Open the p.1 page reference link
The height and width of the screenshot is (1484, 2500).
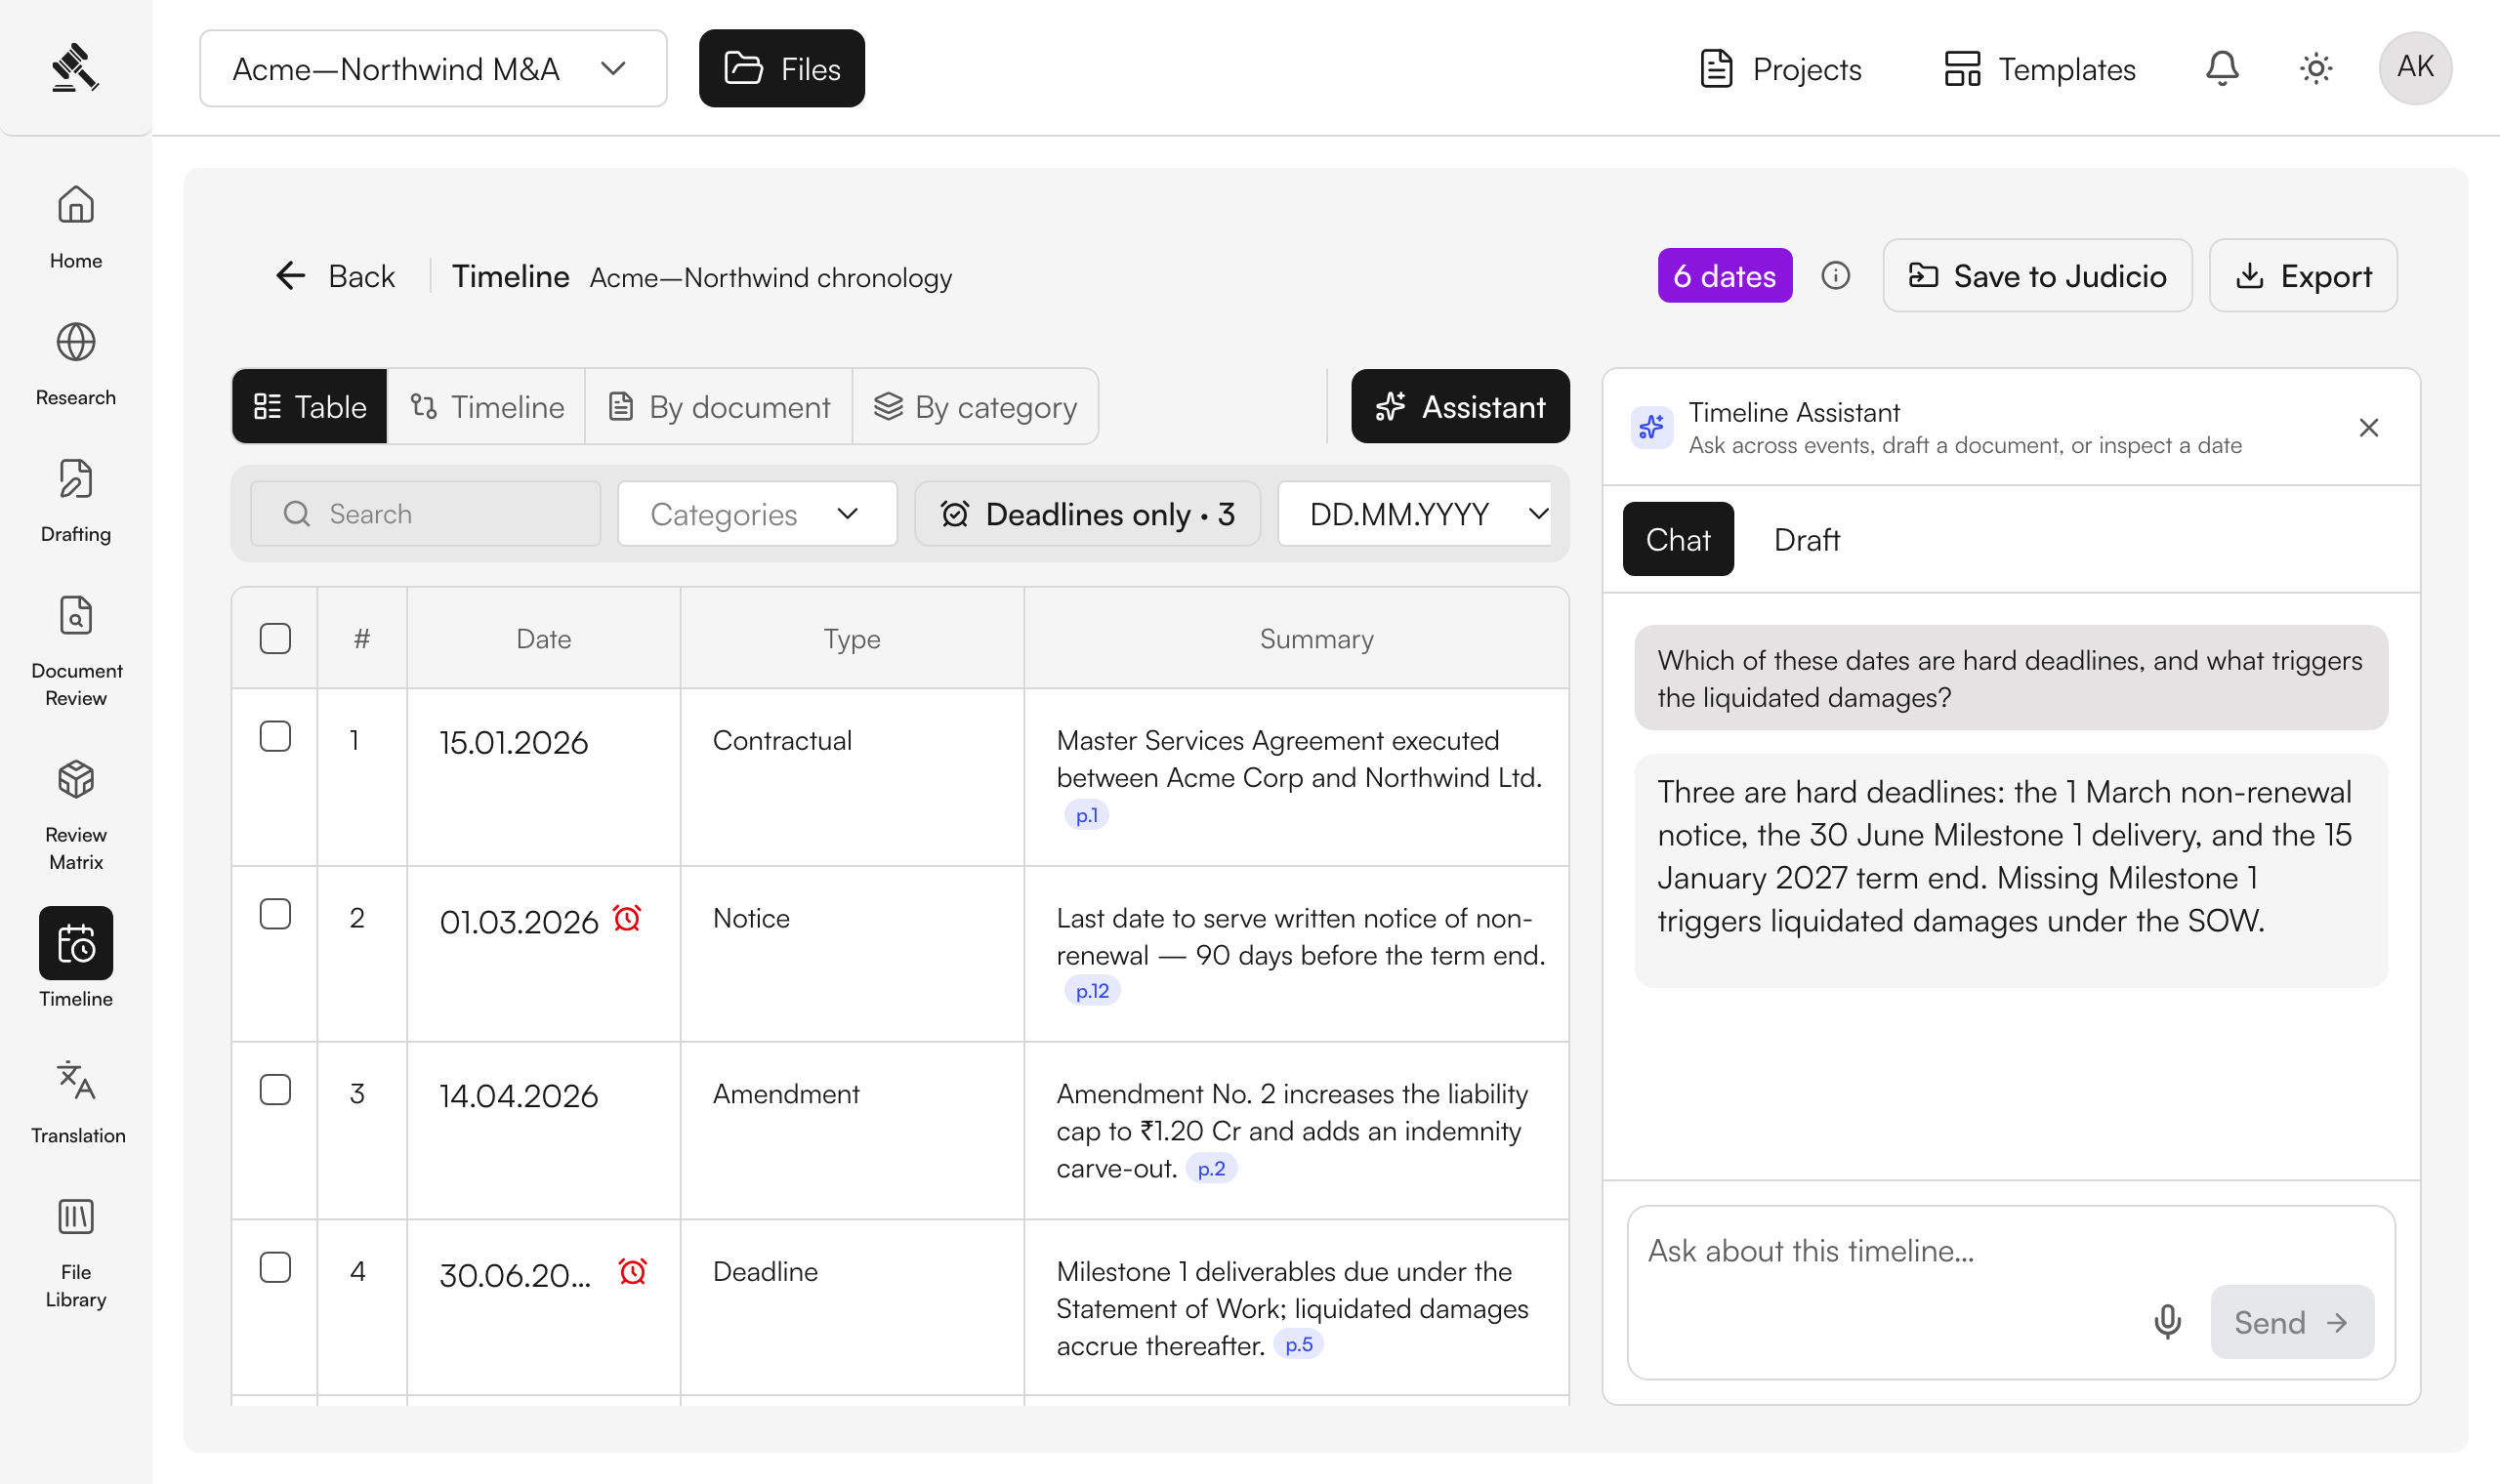tap(1087, 815)
